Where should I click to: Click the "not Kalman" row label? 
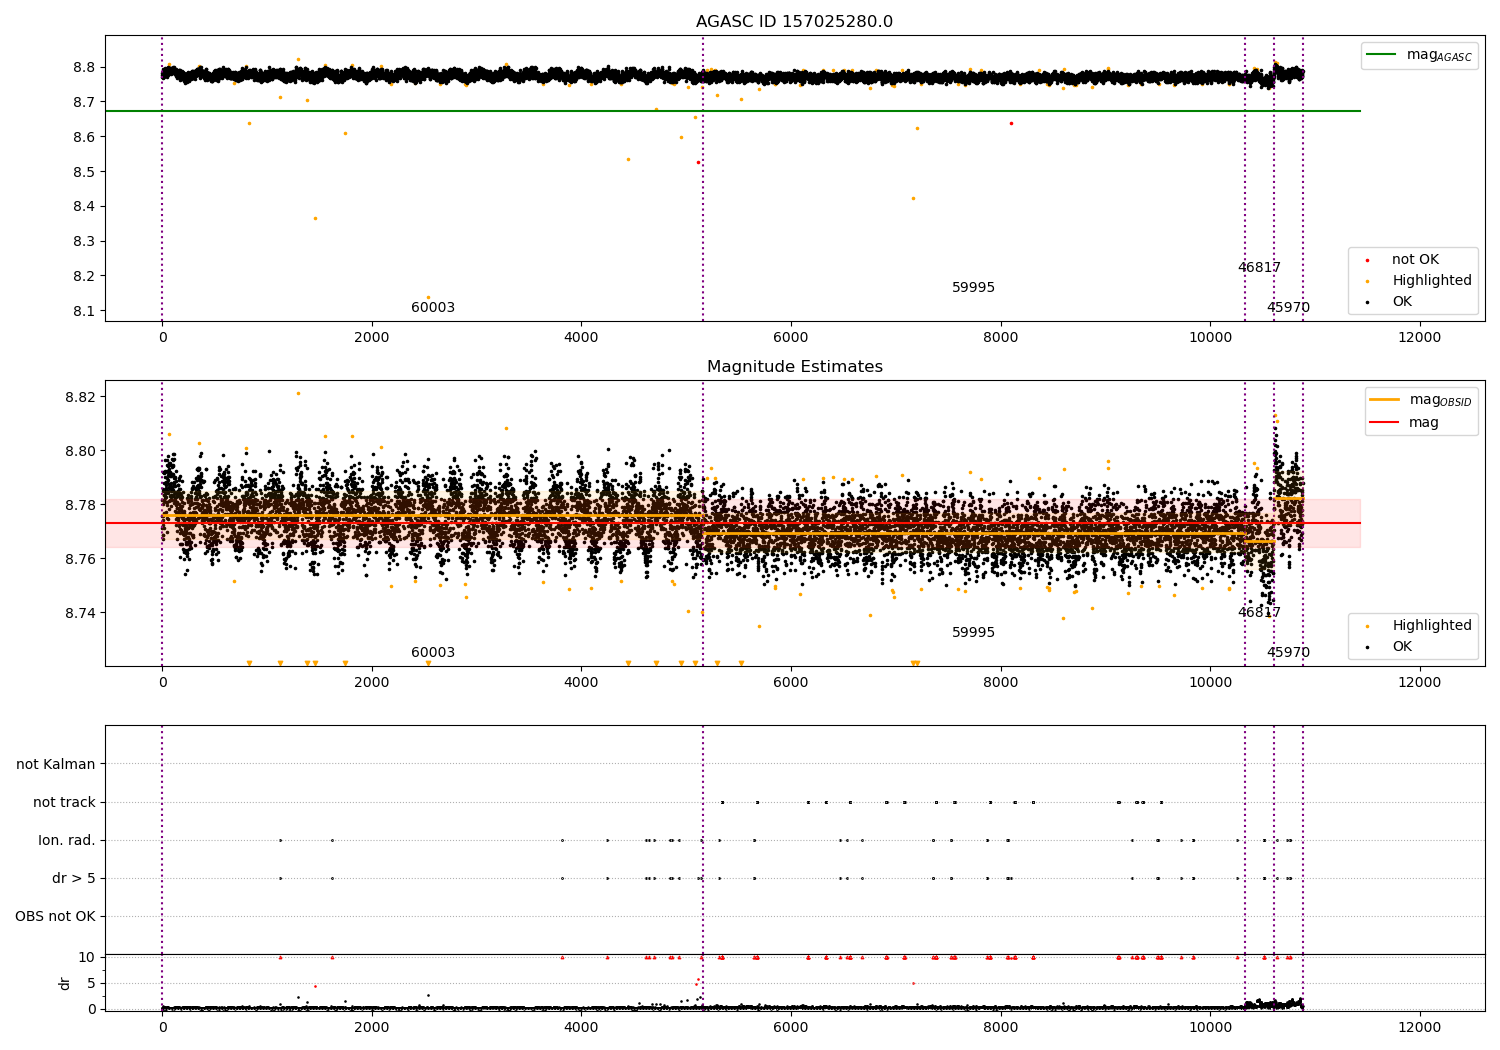point(56,764)
